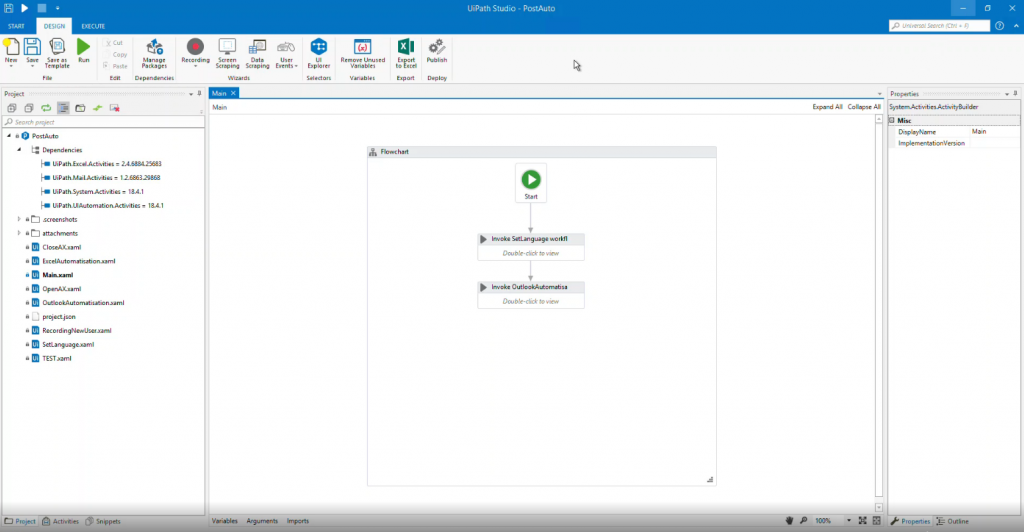Click Remove Unused Variables

(362, 53)
